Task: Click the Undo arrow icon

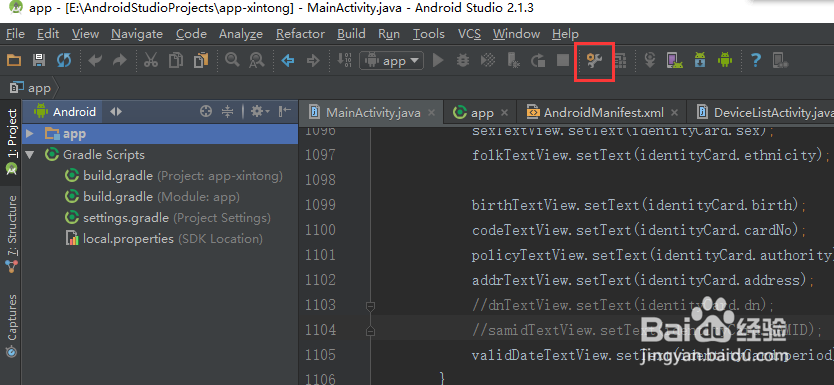Action: [95, 61]
